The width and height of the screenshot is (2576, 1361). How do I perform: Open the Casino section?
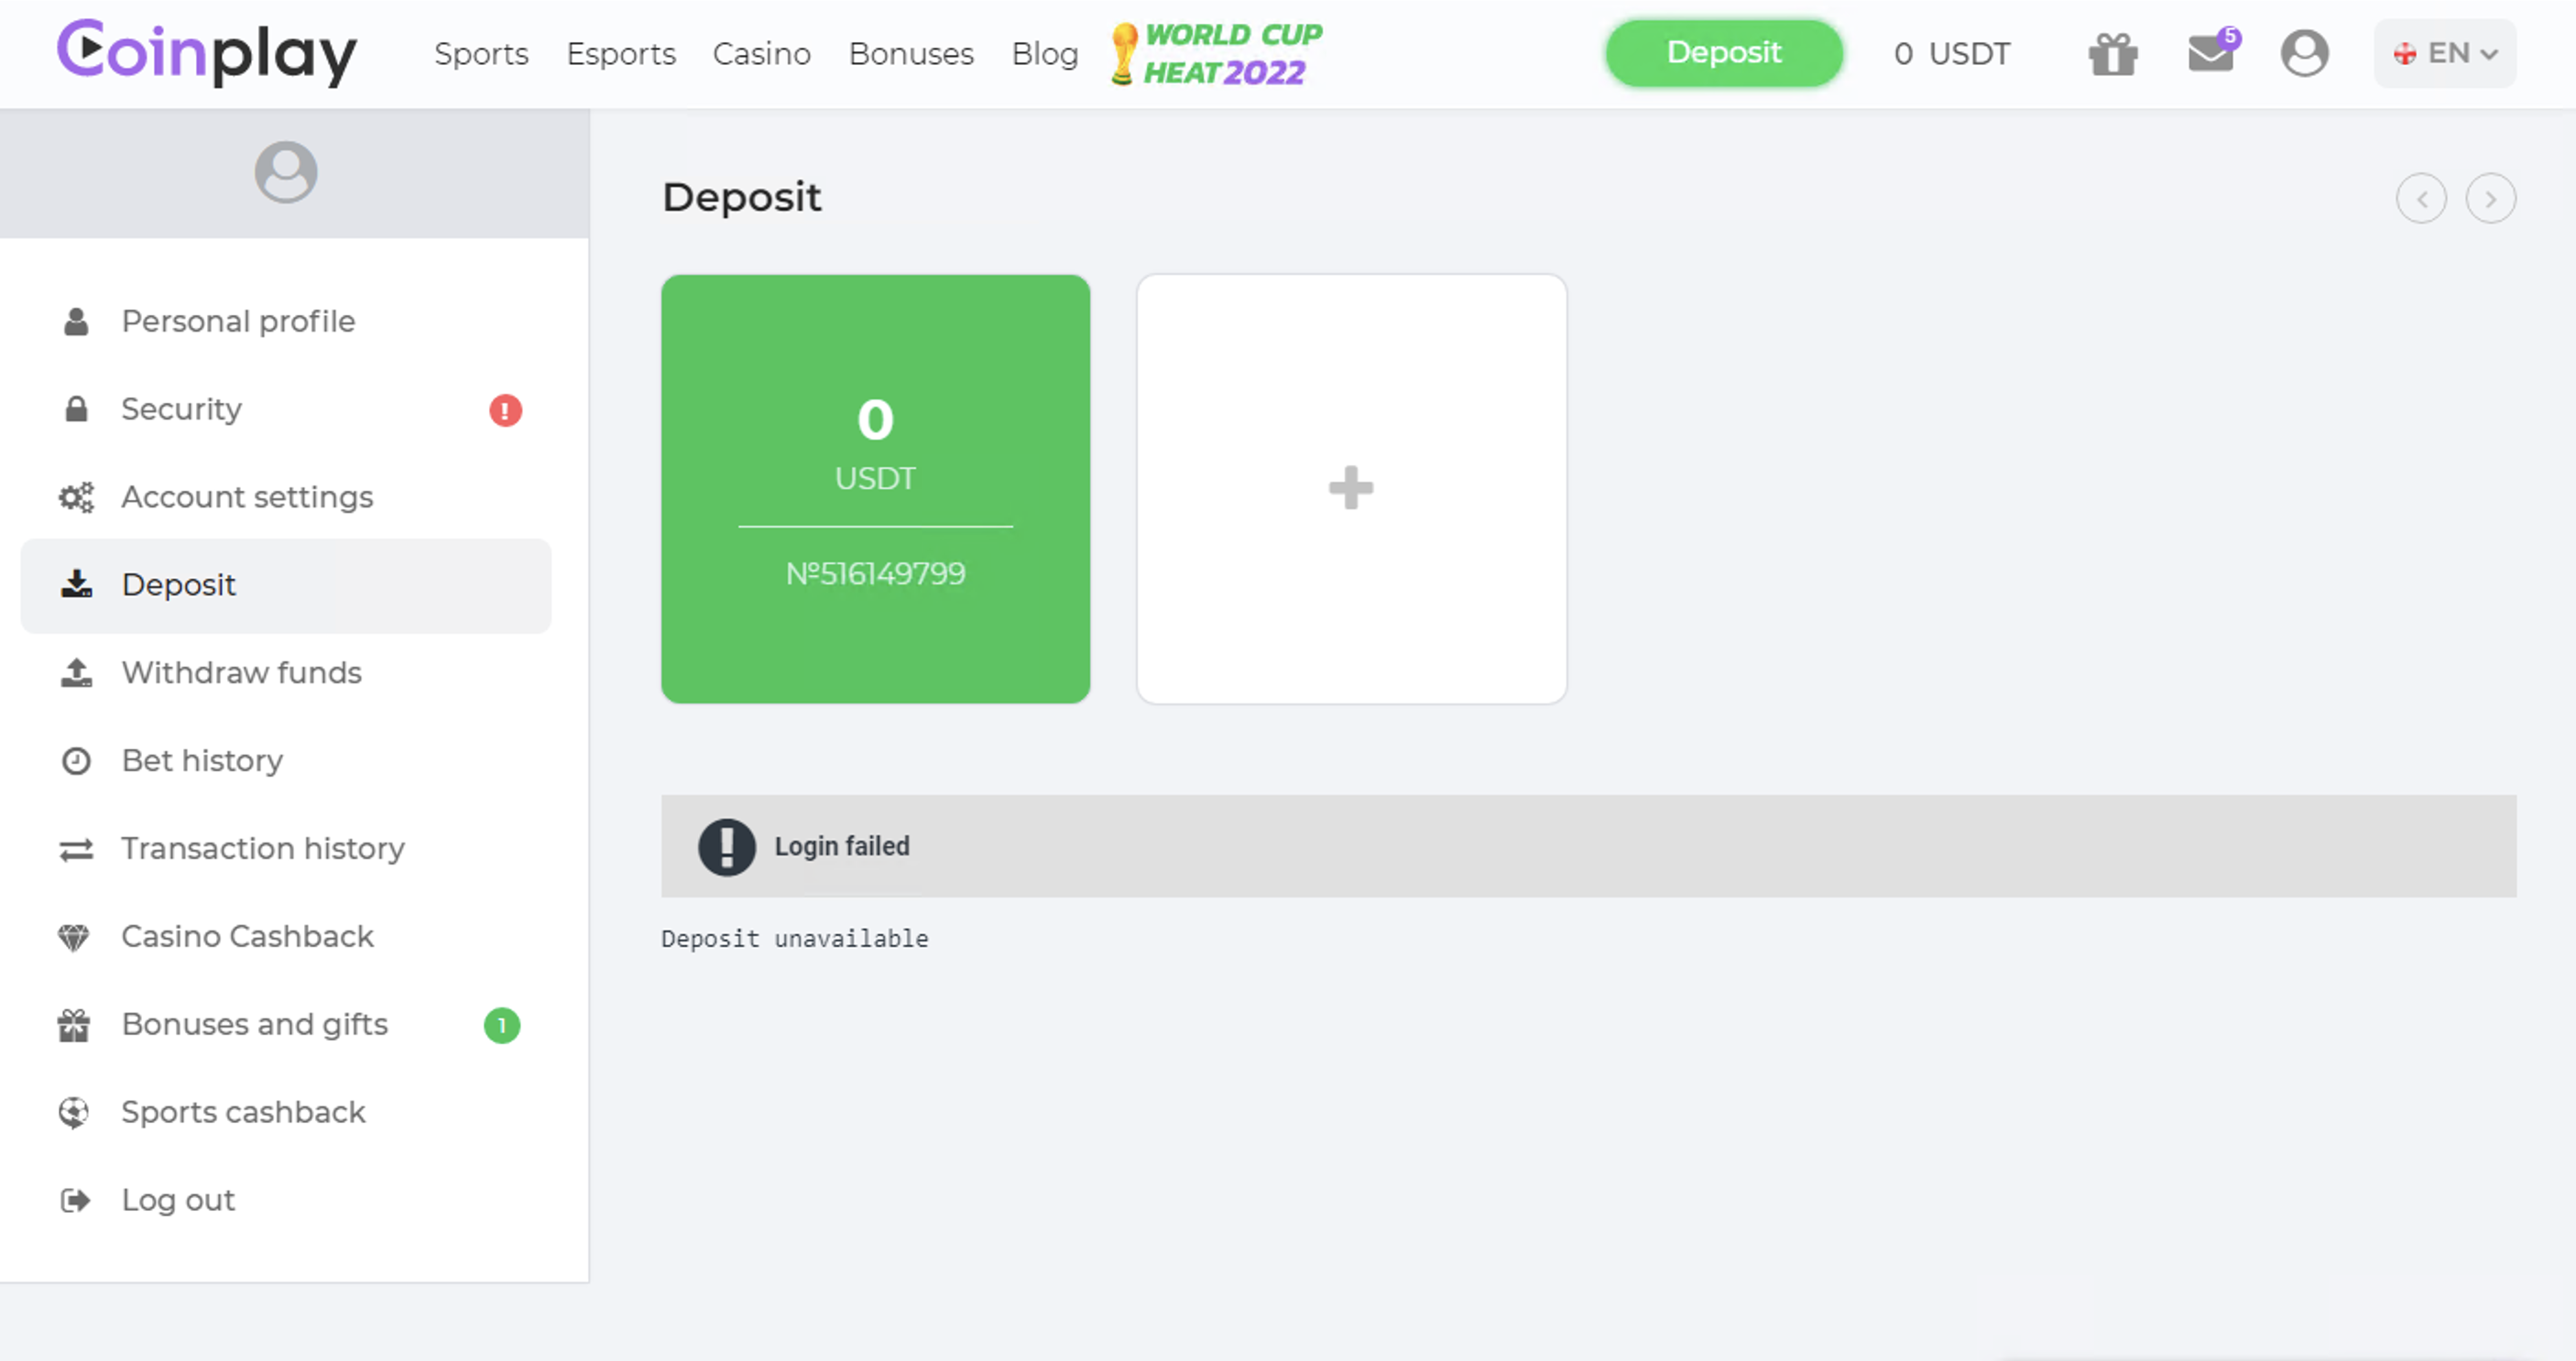coord(761,54)
